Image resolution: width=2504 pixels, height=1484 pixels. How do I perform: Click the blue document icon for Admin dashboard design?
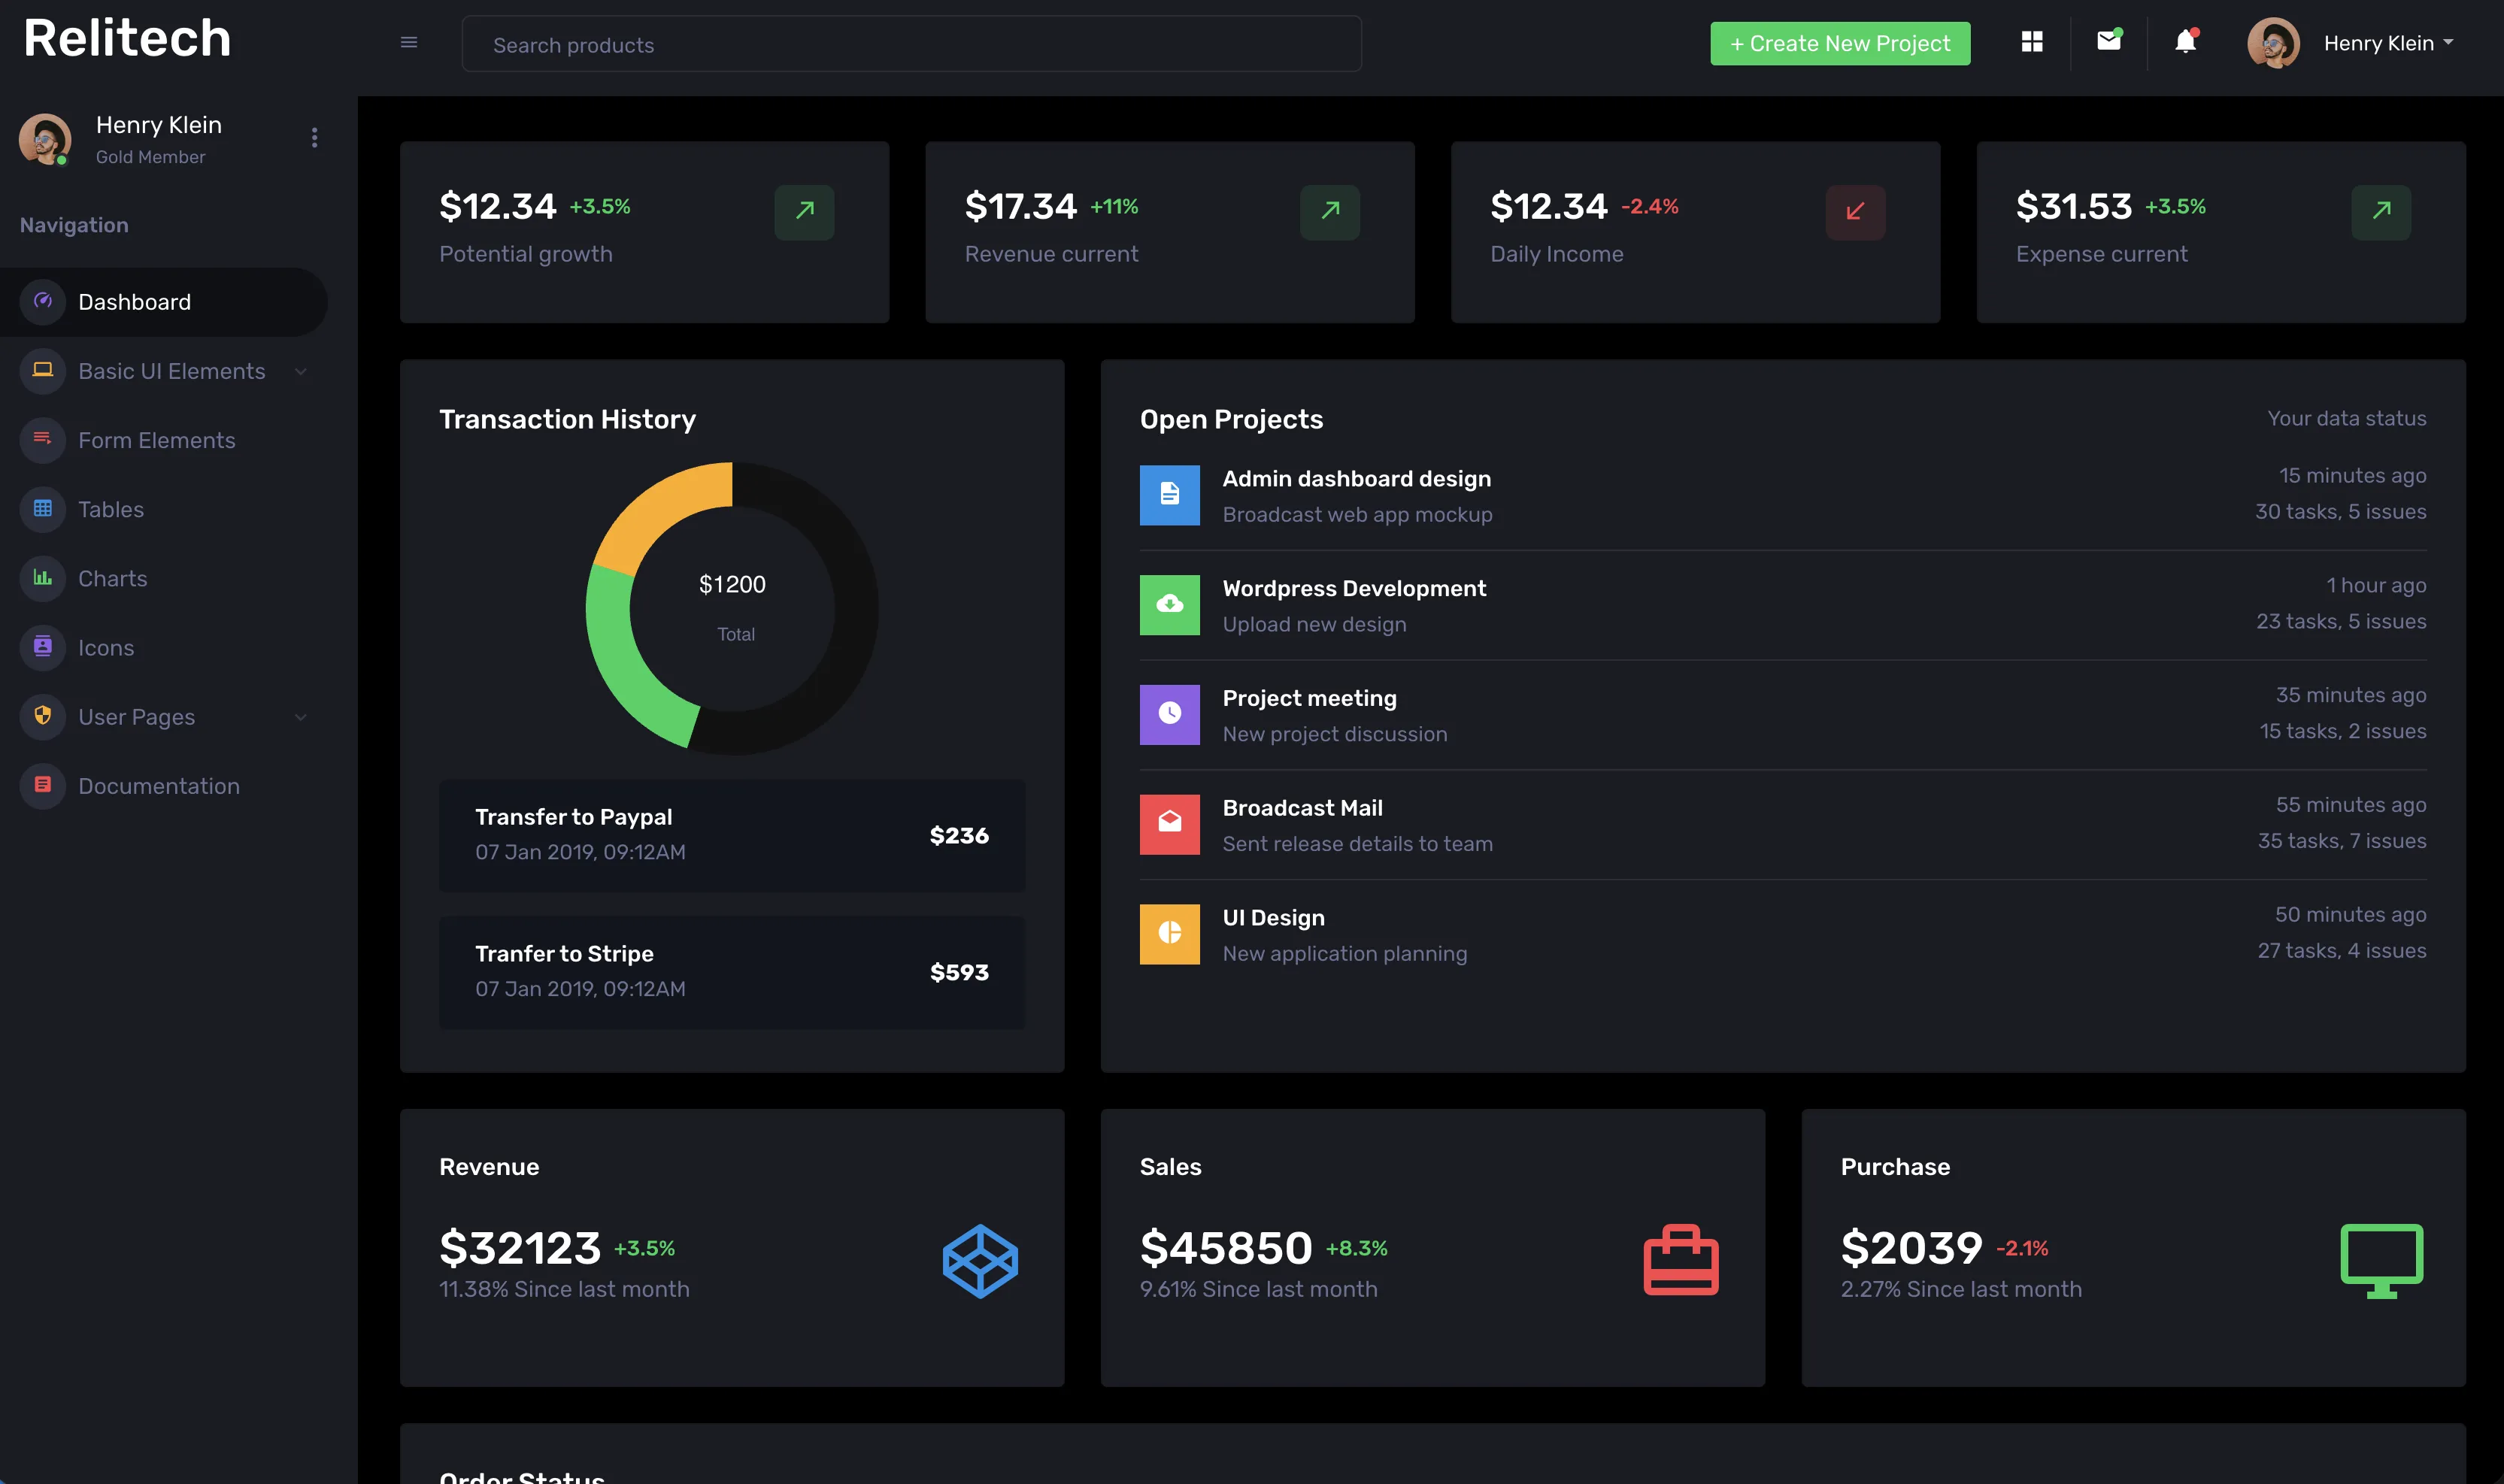pyautogui.click(x=1170, y=495)
